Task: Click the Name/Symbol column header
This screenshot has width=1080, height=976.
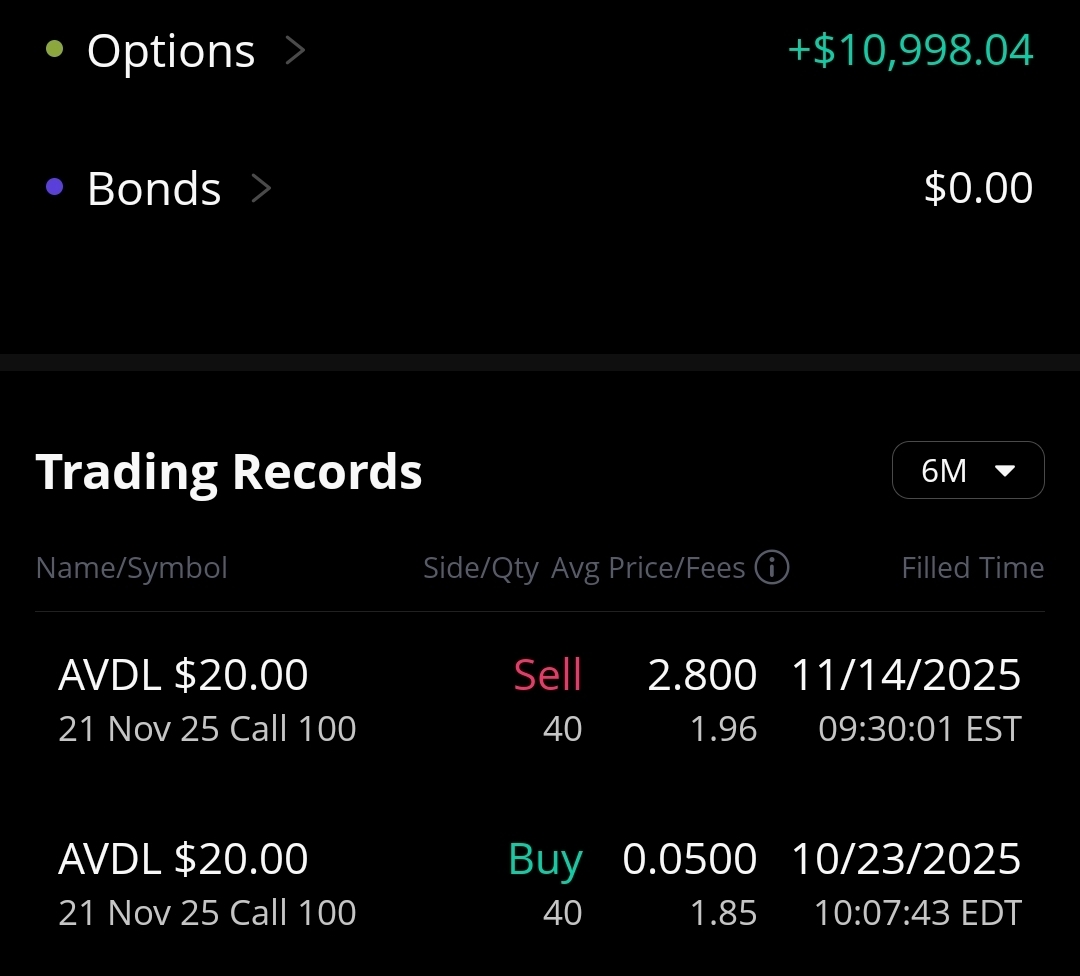Action: (x=132, y=568)
